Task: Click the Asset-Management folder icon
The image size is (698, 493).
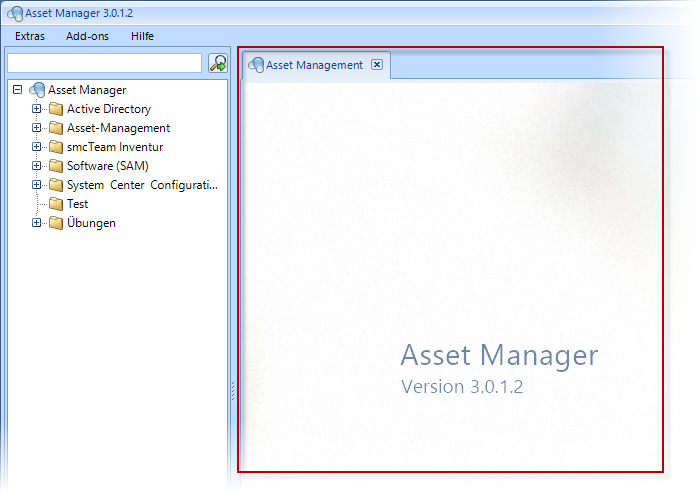Action: pos(56,128)
